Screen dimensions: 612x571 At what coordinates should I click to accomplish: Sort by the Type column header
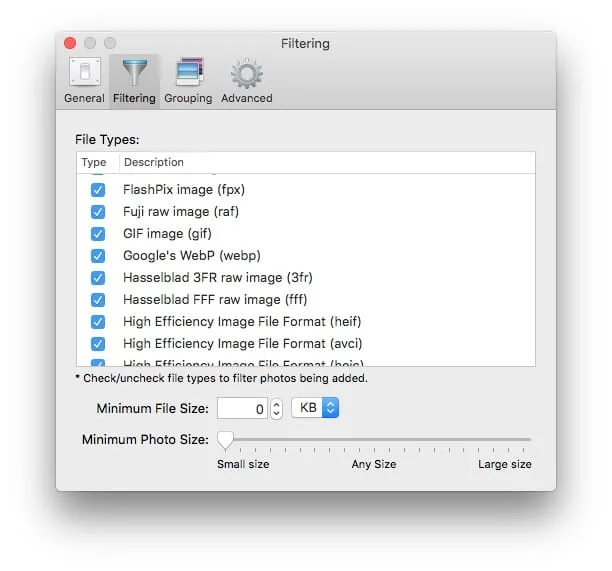[x=94, y=162]
